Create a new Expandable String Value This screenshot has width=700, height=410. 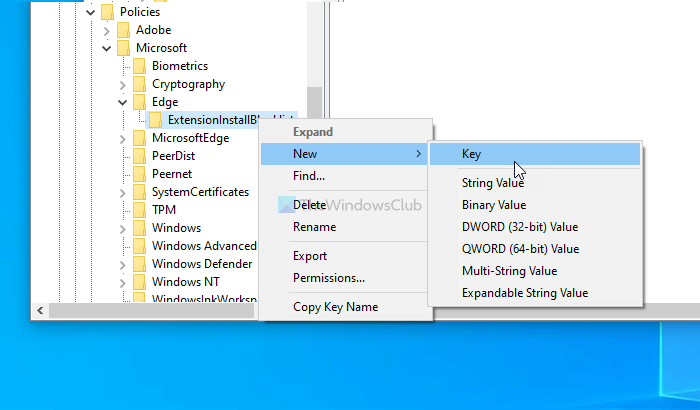535,293
